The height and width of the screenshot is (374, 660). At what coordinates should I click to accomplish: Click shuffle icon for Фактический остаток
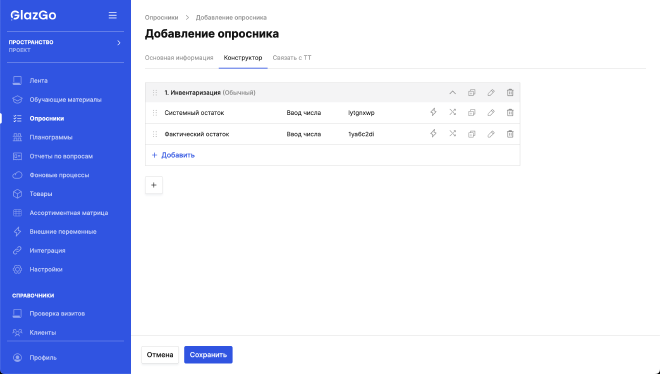[452, 134]
